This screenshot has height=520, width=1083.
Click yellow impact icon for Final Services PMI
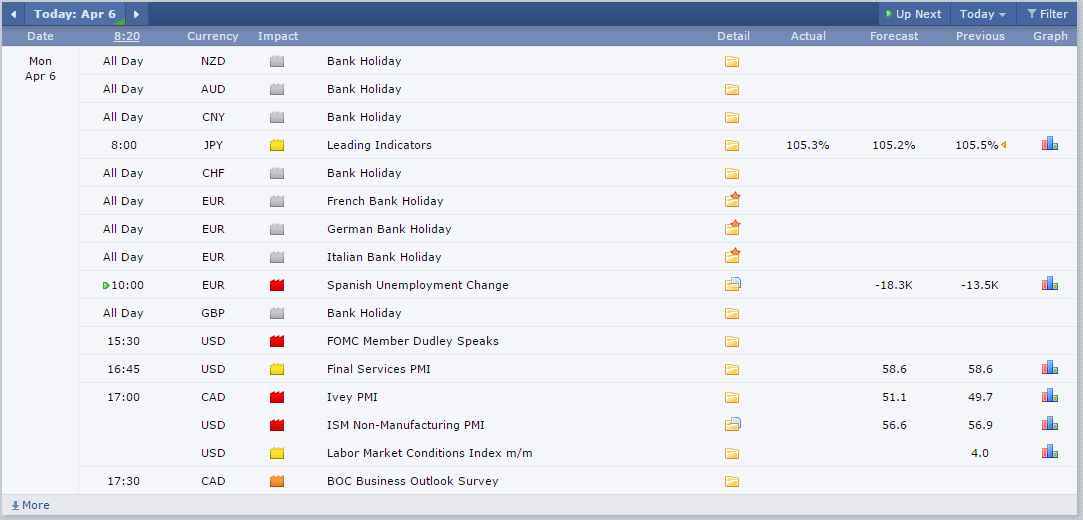[277, 369]
